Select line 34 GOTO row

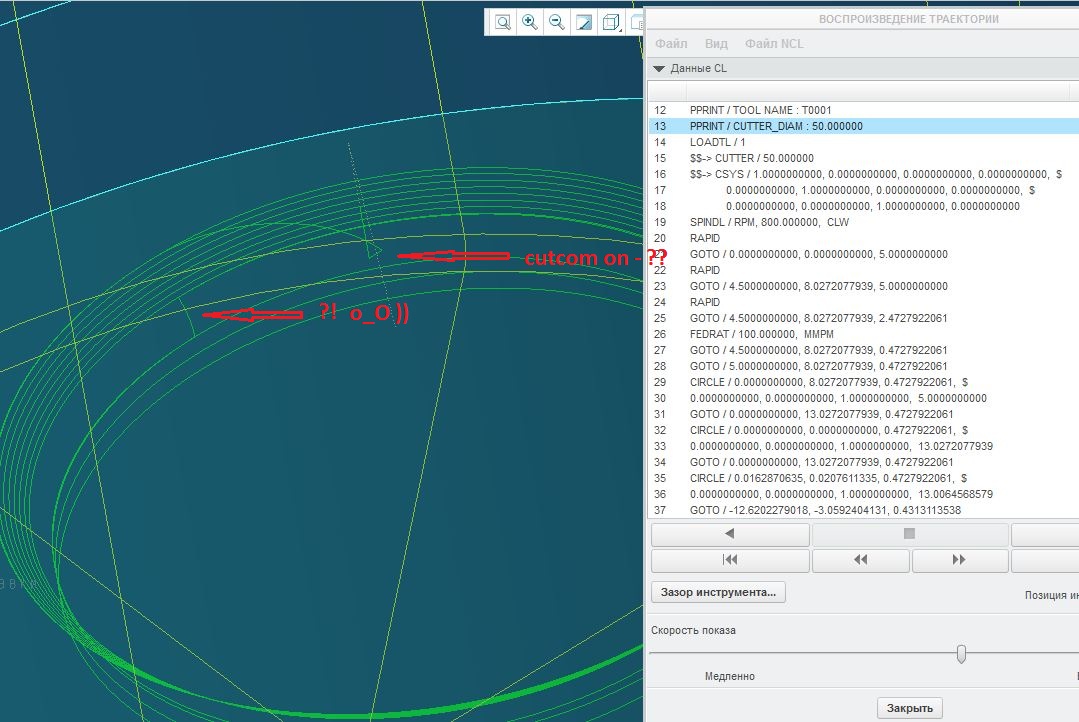[864, 462]
